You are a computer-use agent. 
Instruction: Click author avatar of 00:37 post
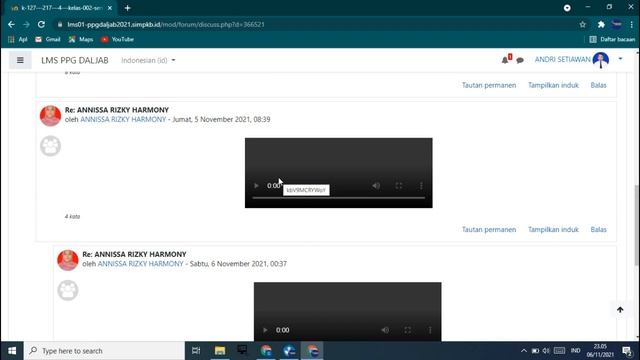tap(68, 260)
